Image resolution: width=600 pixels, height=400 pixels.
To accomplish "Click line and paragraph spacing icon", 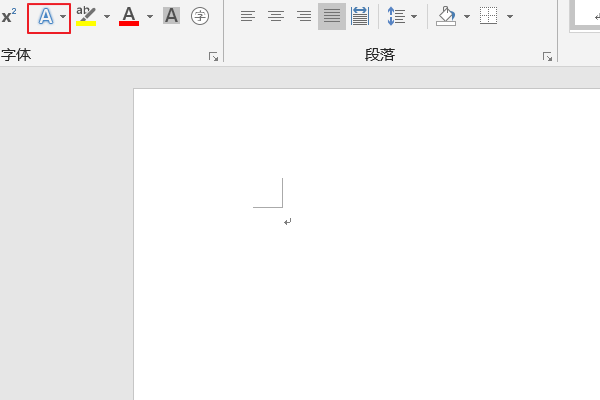I will click(x=396, y=16).
